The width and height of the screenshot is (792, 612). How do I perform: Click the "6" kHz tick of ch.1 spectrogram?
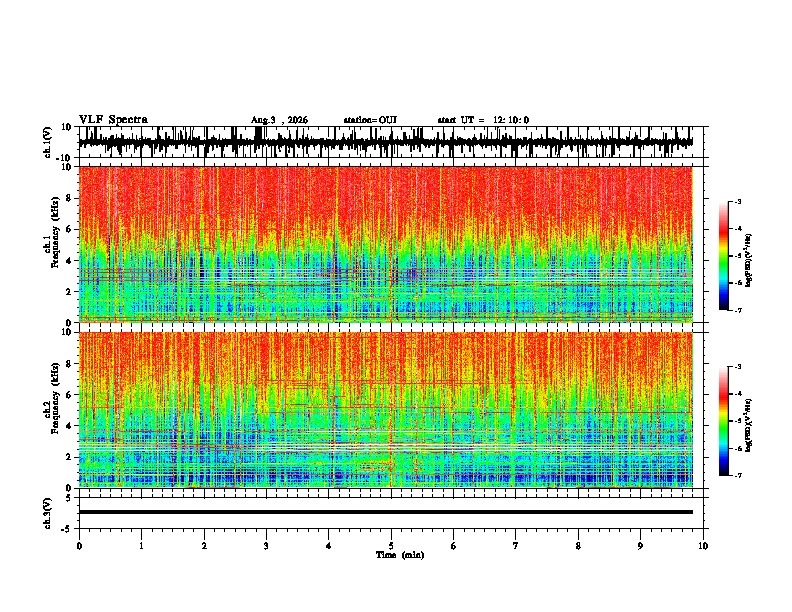click(x=69, y=229)
